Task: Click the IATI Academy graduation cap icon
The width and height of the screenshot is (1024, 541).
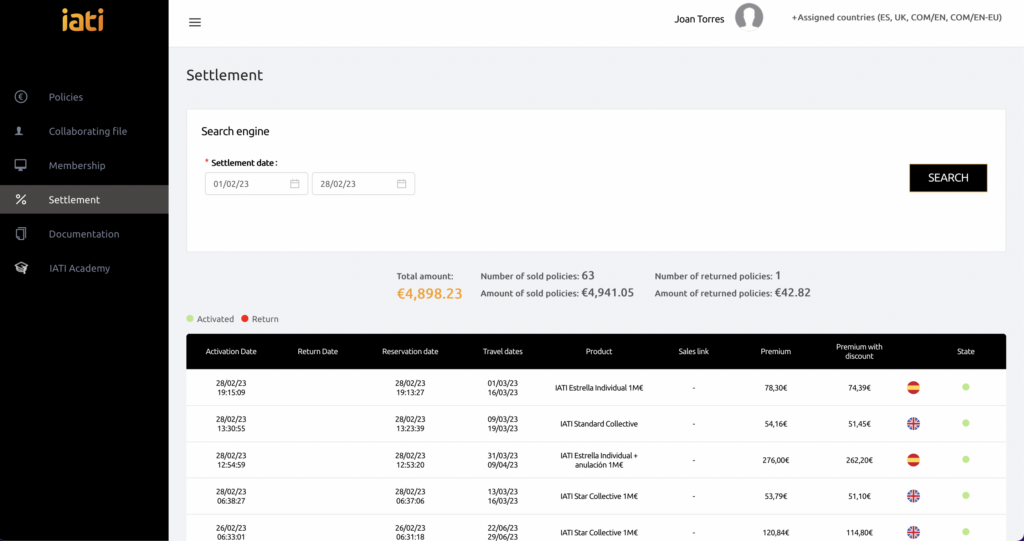Action: 20,268
